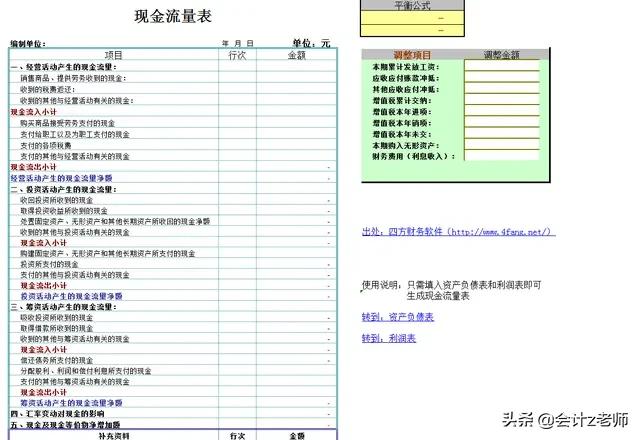The image size is (640, 440).
Task: Click the input cell for 应收应付账款冲抵
Action: pyautogui.click(x=502, y=78)
